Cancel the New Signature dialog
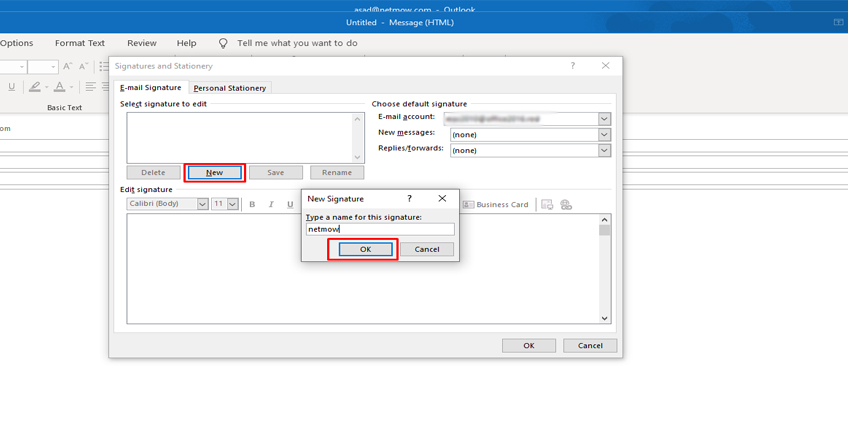 click(427, 249)
